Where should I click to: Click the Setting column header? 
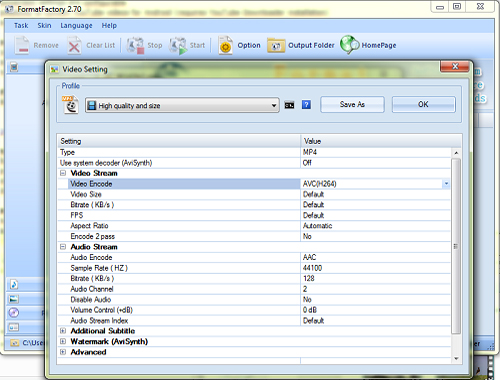point(179,141)
